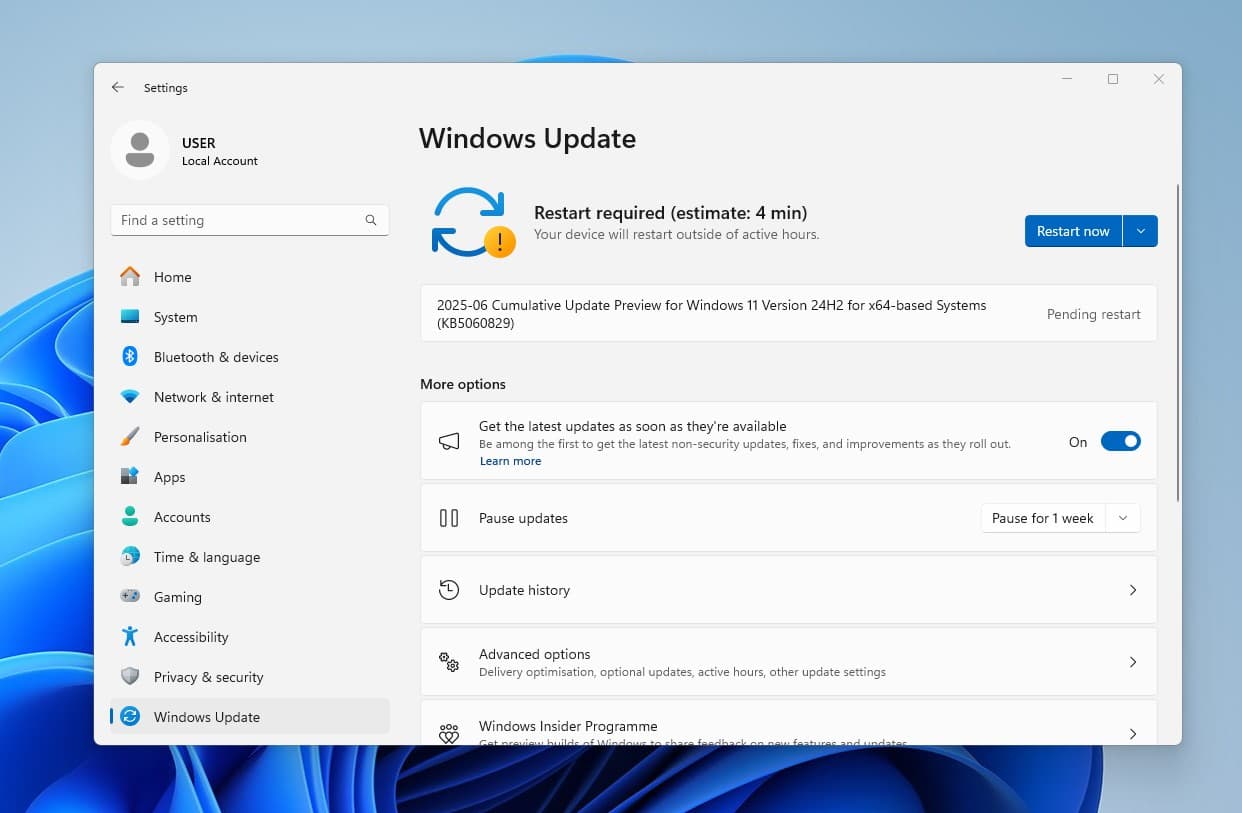The width and height of the screenshot is (1242, 813).
Task: Click the pause icon beside Pause updates
Action: pos(449,518)
